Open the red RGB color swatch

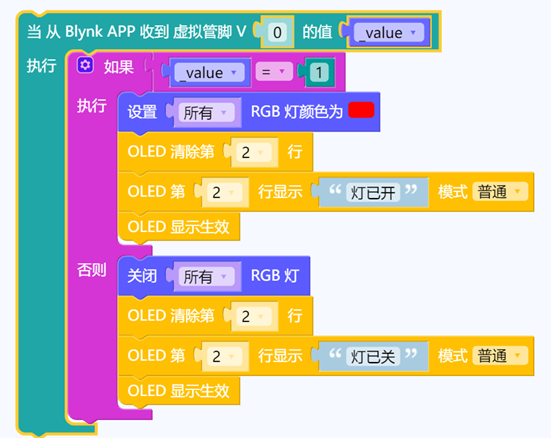361,110
